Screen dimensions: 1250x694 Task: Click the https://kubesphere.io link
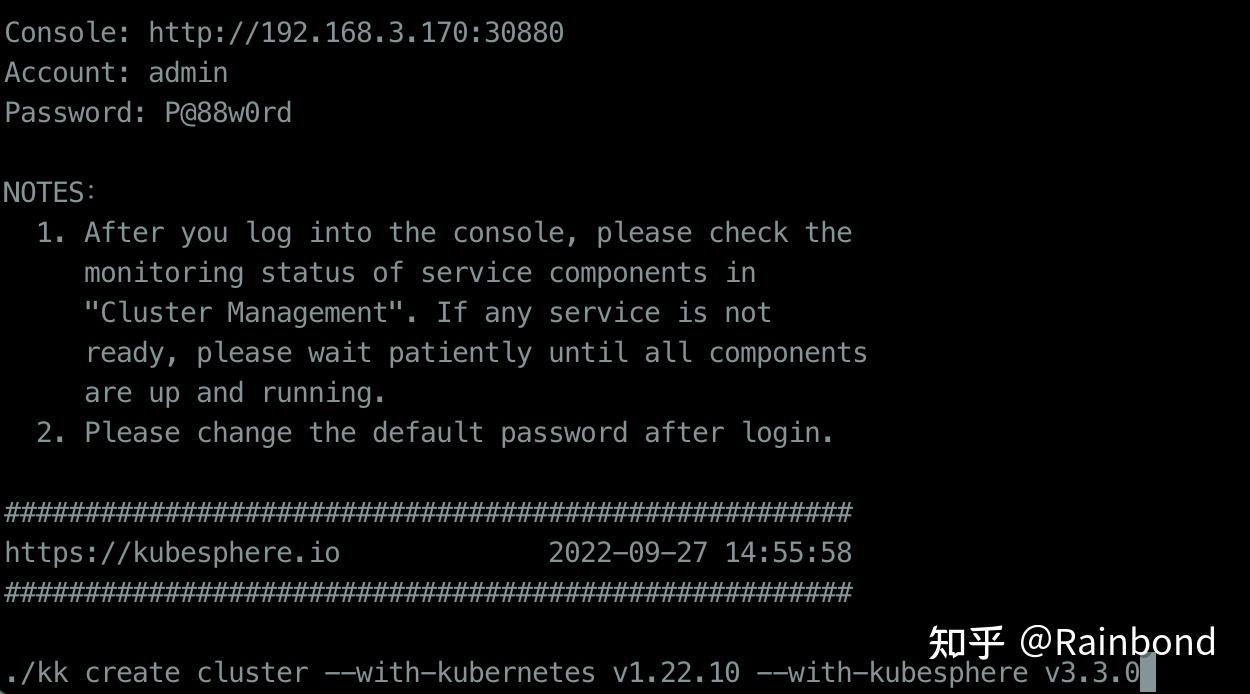tap(172, 552)
